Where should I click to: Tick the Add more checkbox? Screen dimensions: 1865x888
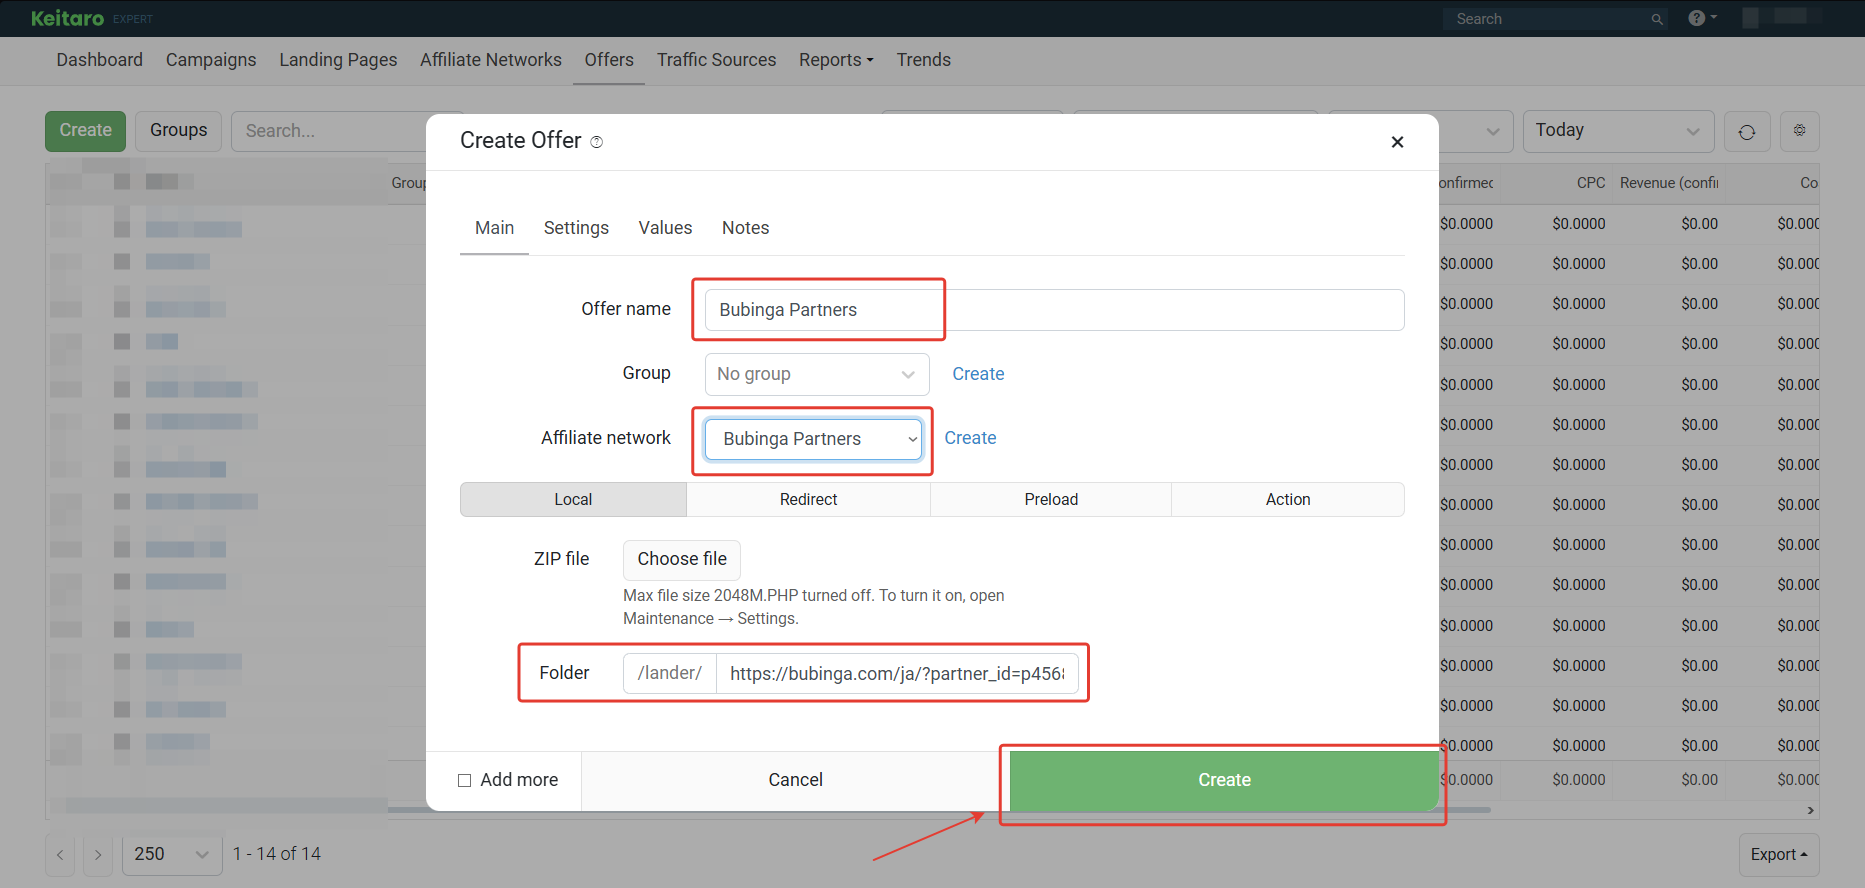point(464,780)
